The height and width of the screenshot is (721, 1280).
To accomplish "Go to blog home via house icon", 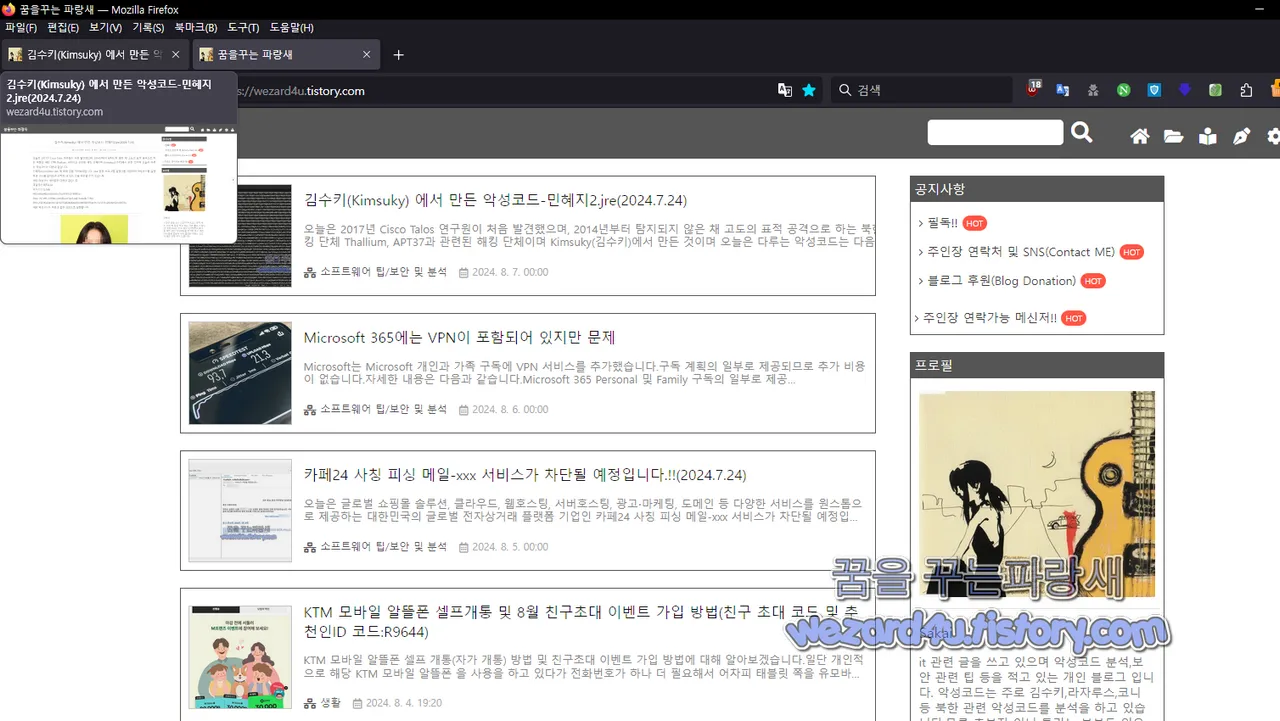I will tap(1140, 136).
